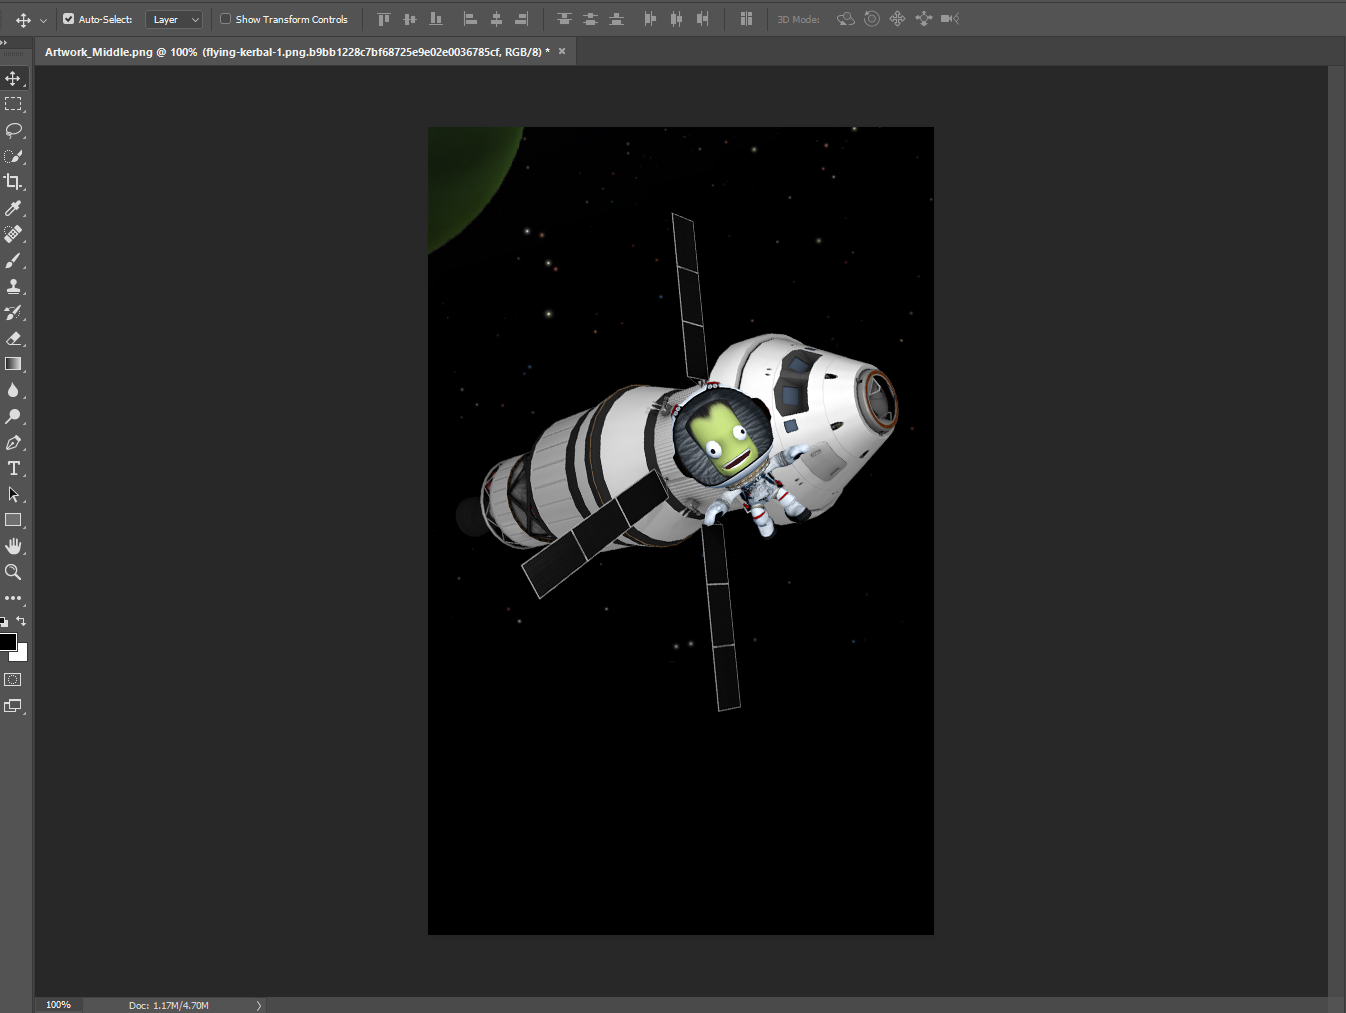Choose the Spot Healing Brush tool
The image size is (1346, 1013).
point(13,234)
